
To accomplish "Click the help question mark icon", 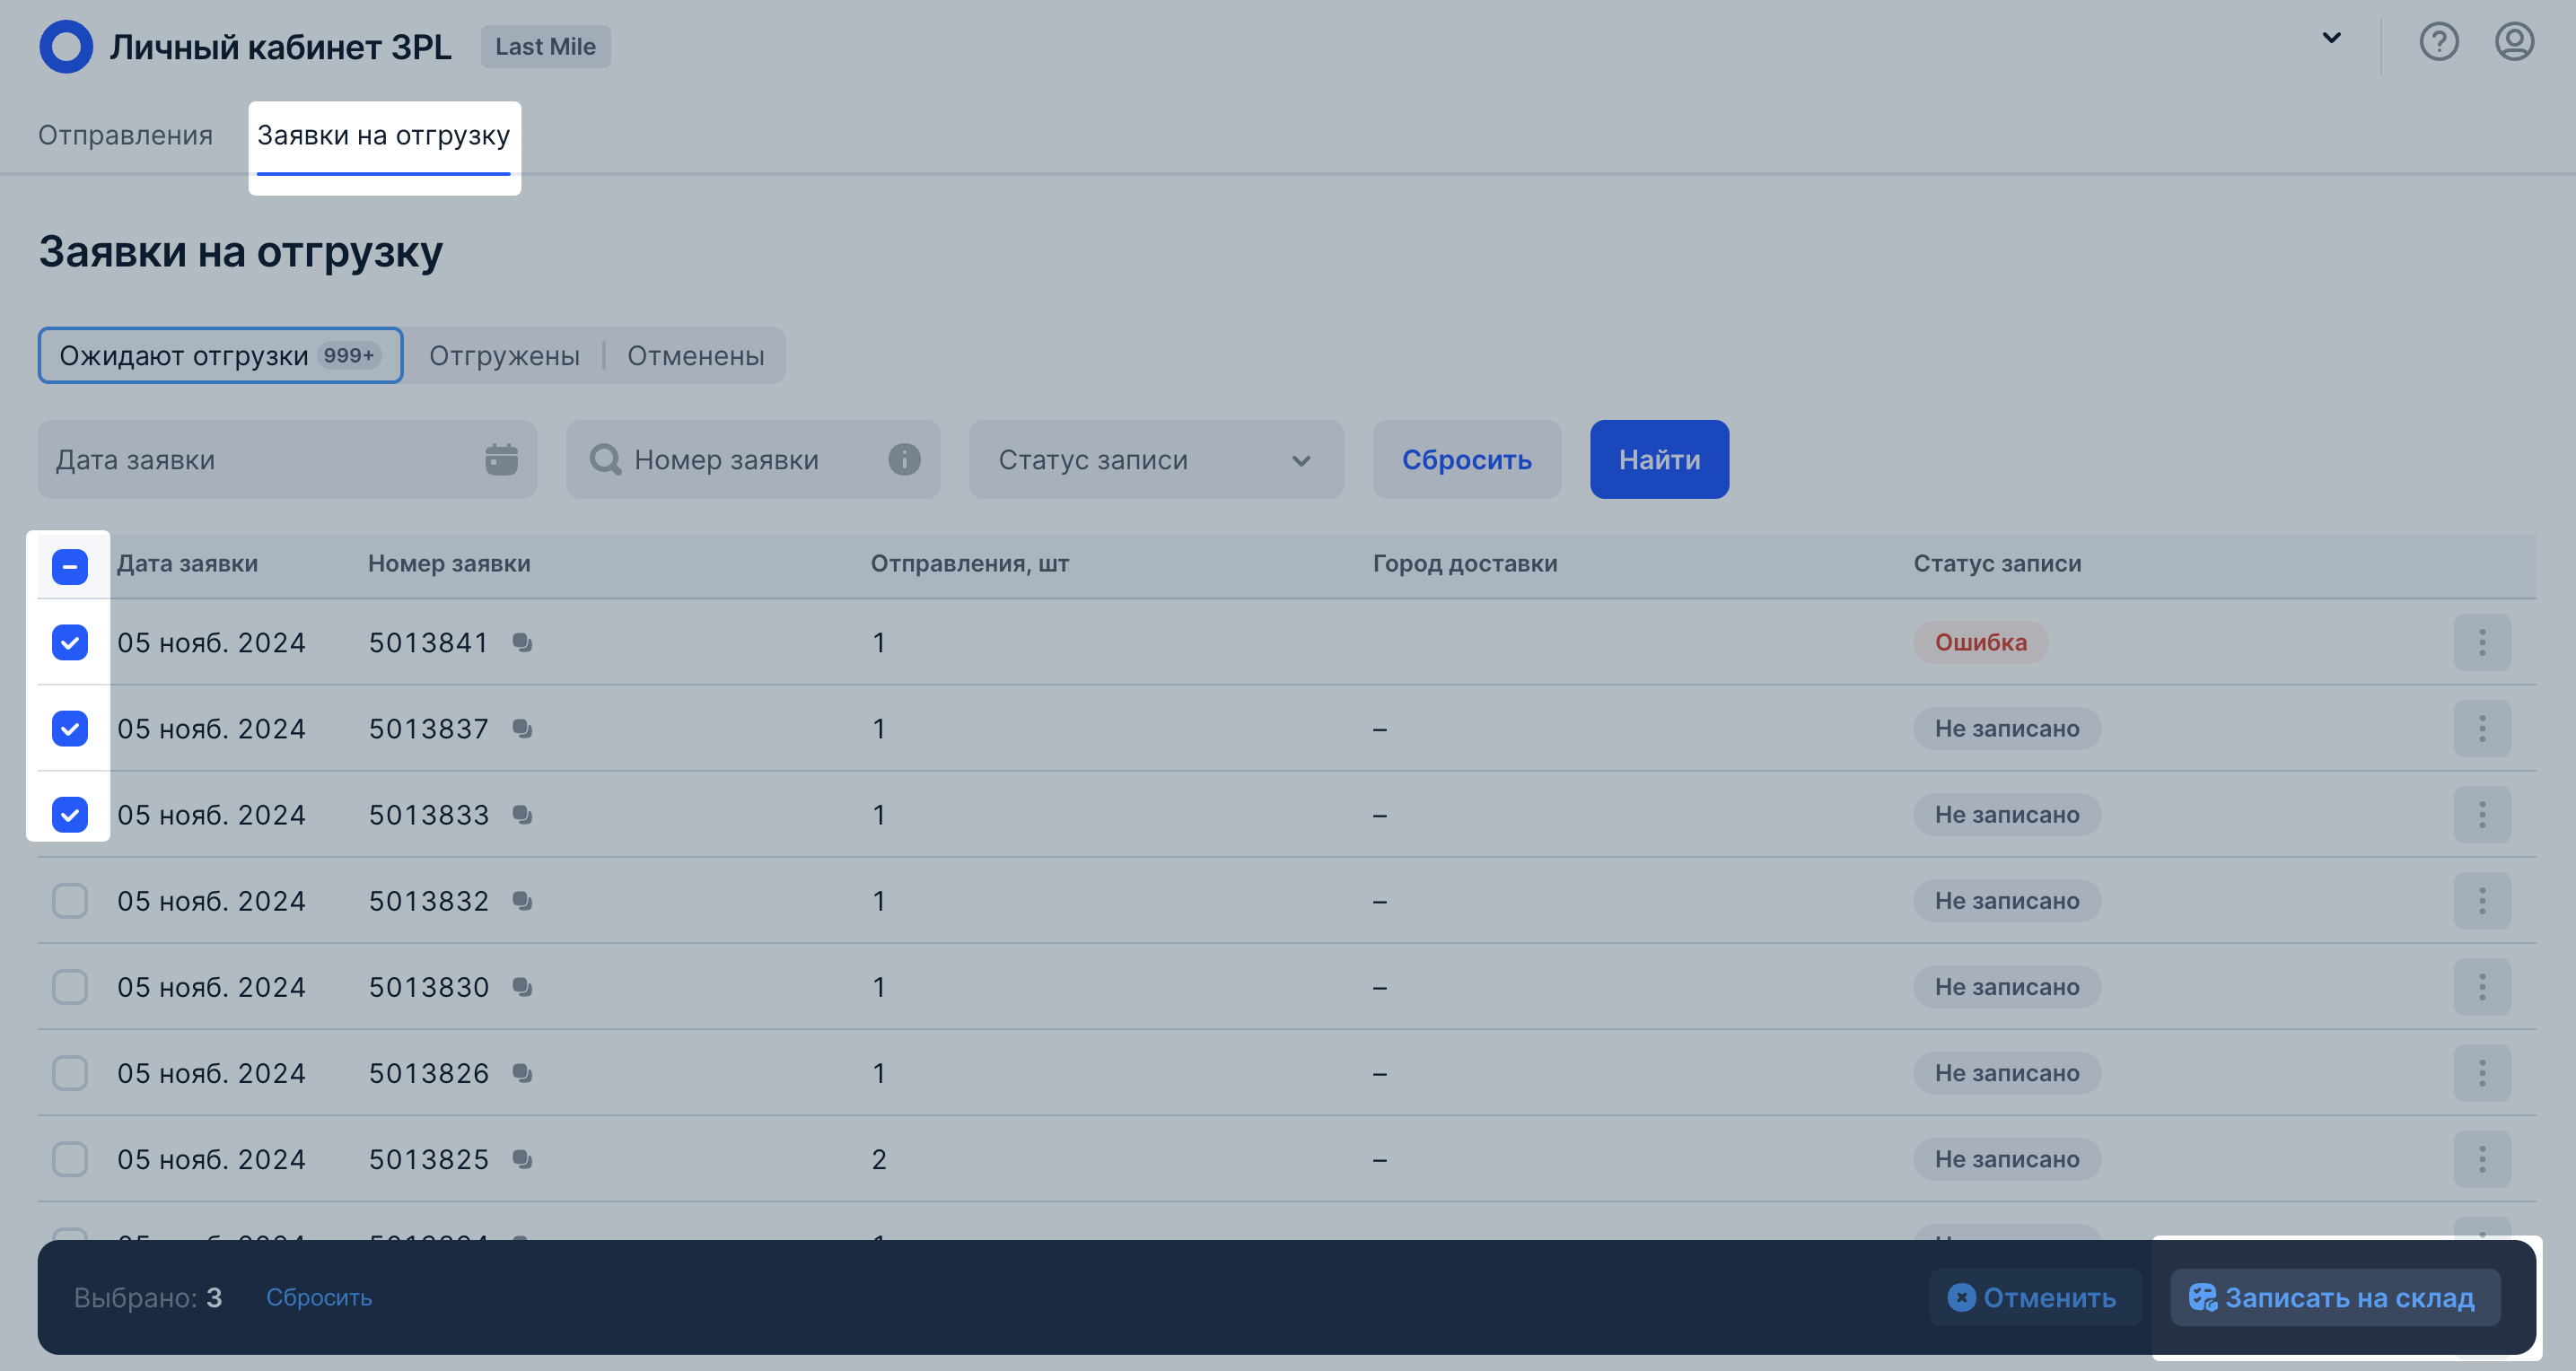I will coord(2438,42).
